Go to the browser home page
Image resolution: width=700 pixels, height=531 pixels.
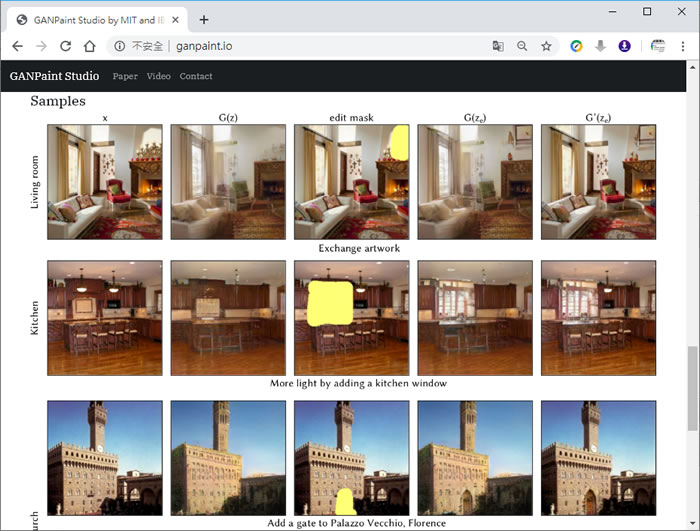point(89,46)
